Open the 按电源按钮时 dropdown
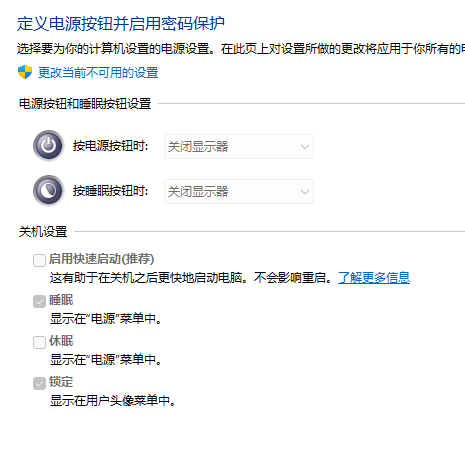The width and height of the screenshot is (465, 454). (x=239, y=146)
